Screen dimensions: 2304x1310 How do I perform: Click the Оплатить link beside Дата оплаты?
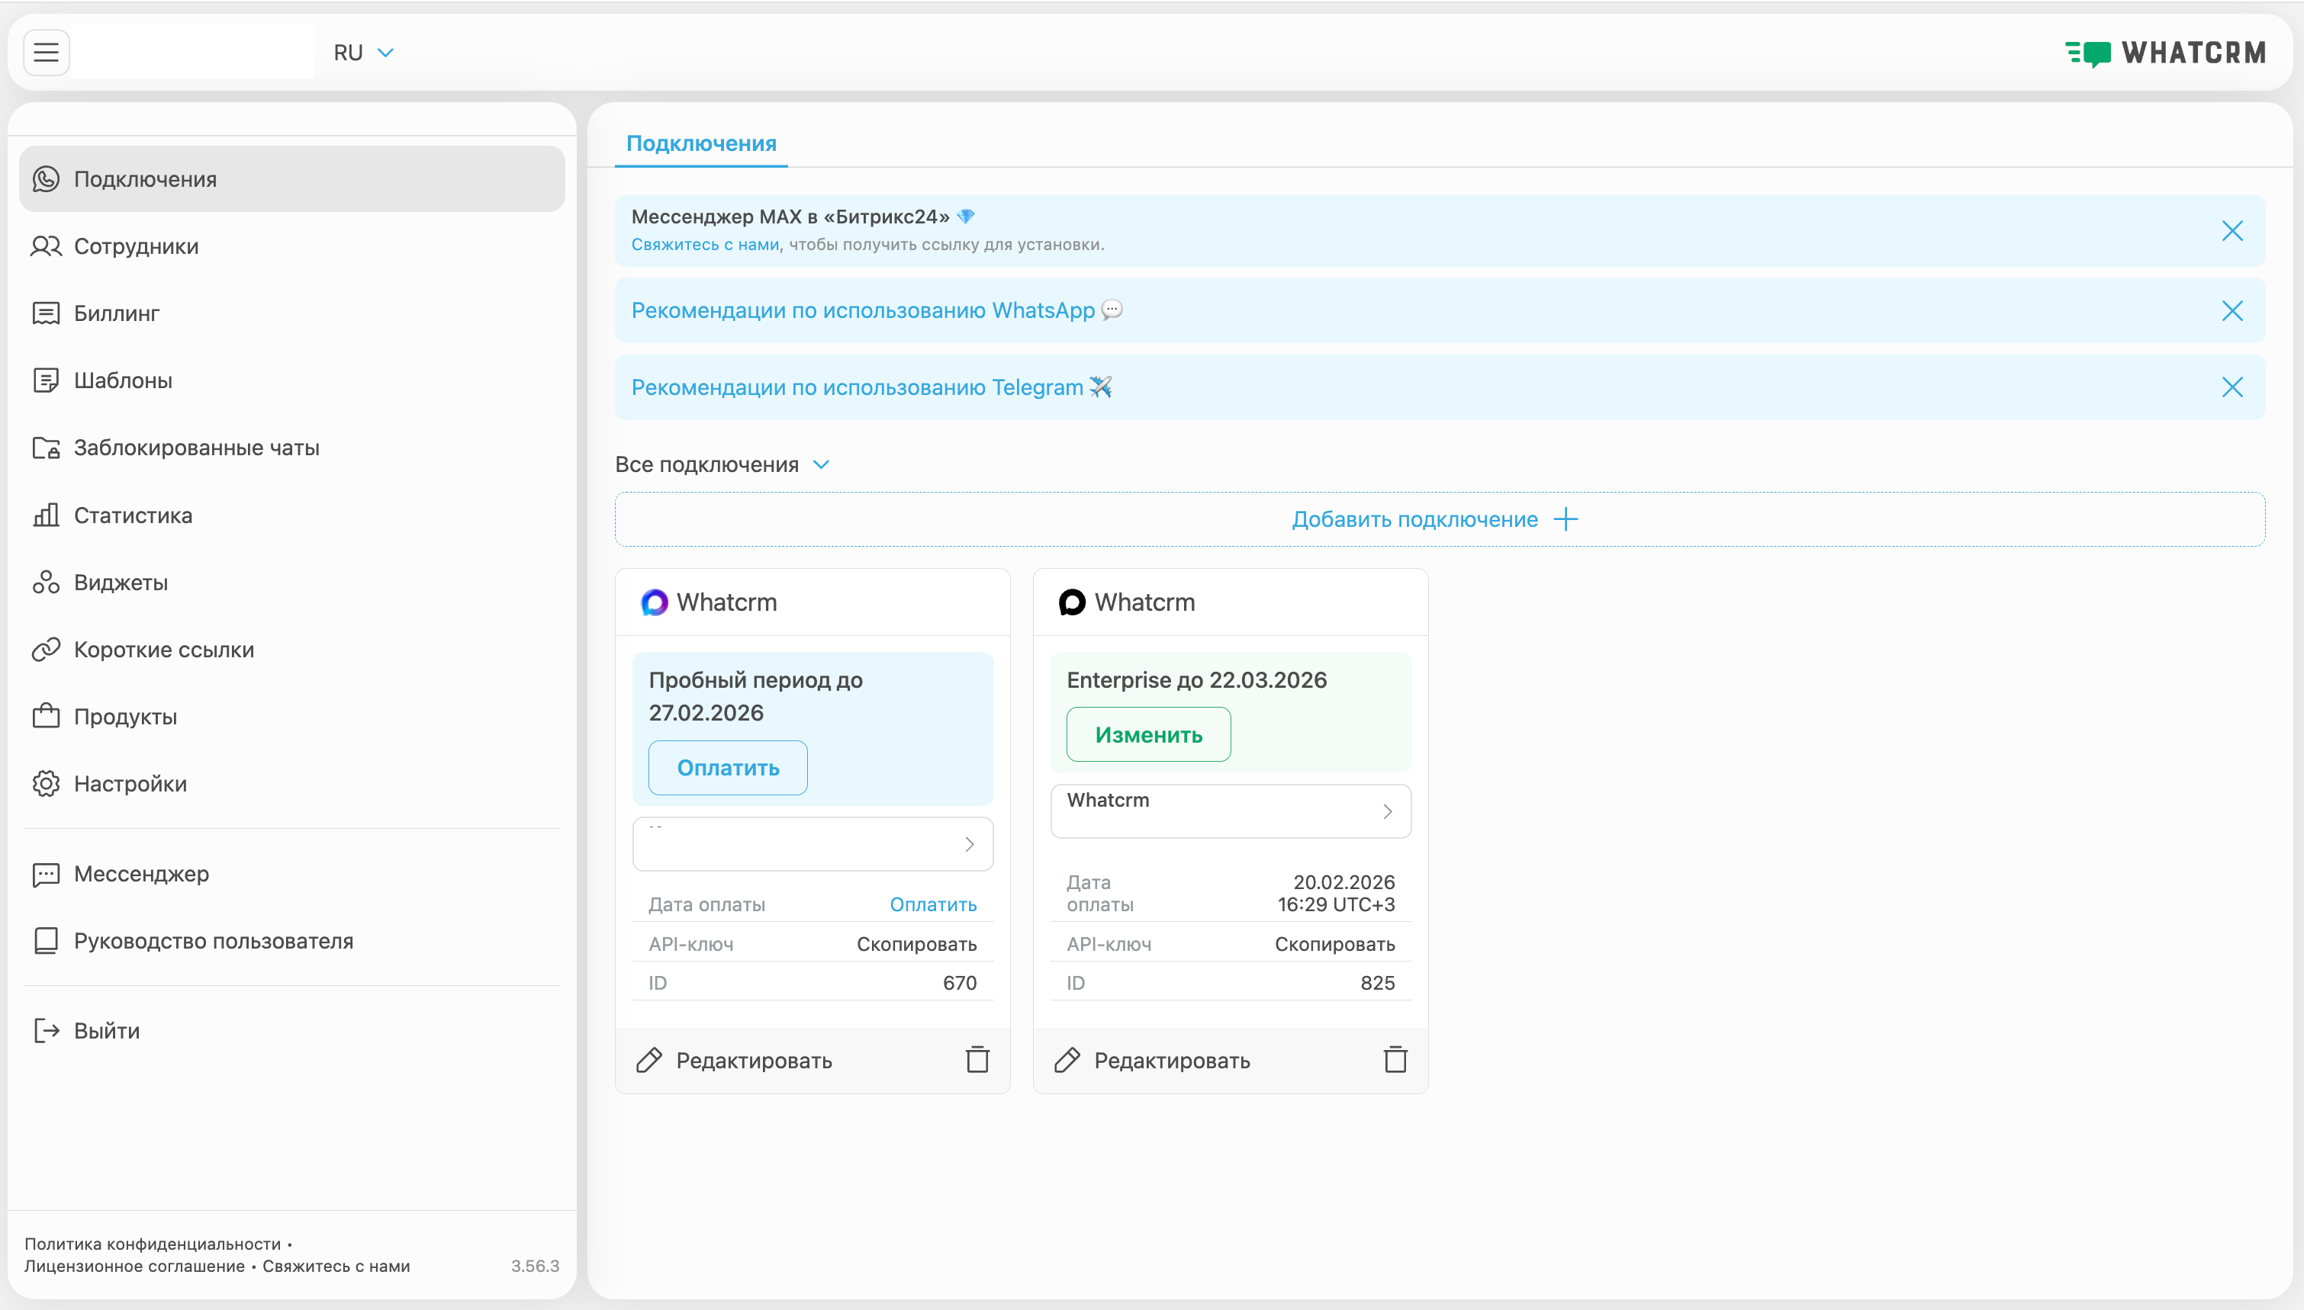(x=933, y=904)
